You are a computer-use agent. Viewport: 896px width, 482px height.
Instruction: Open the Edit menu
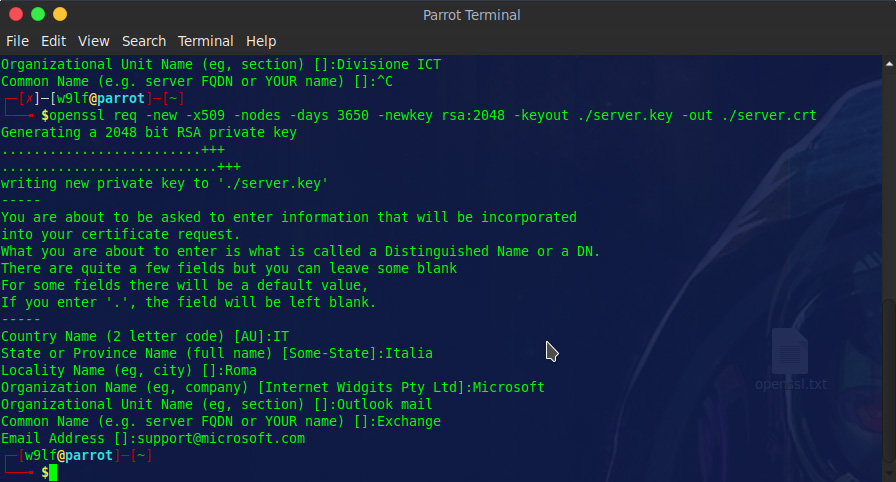coord(53,41)
